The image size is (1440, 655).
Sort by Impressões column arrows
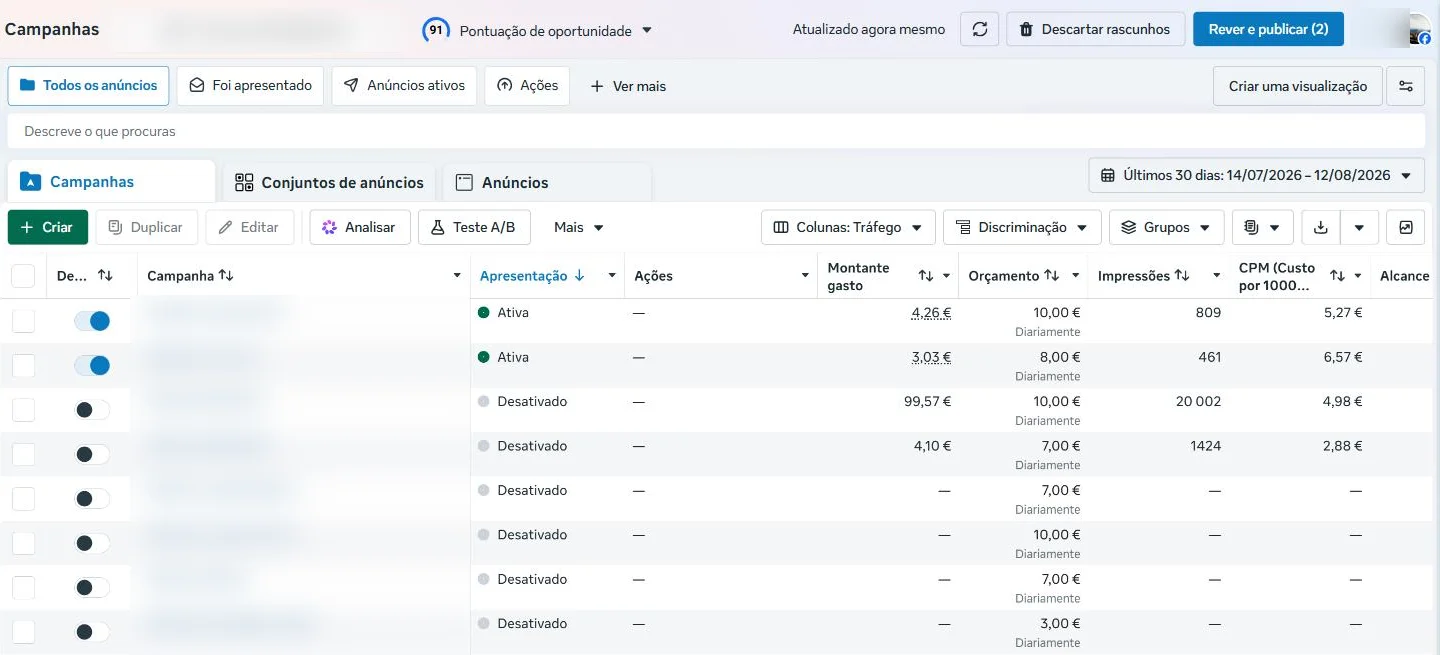[1182, 276]
